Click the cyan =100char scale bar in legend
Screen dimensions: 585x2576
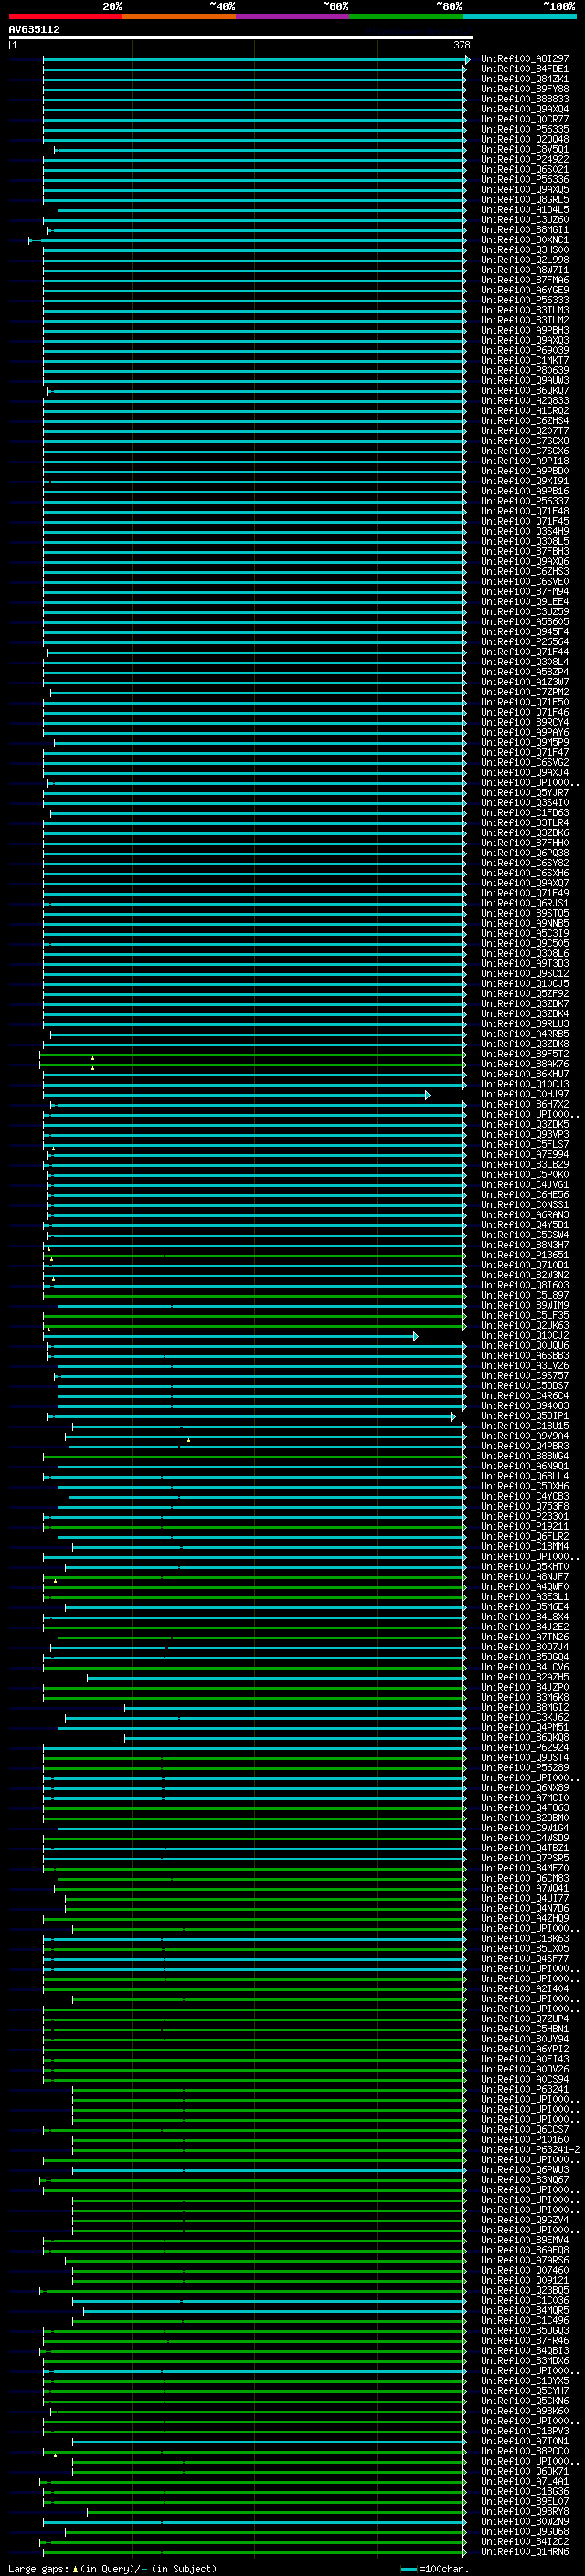click(409, 2569)
